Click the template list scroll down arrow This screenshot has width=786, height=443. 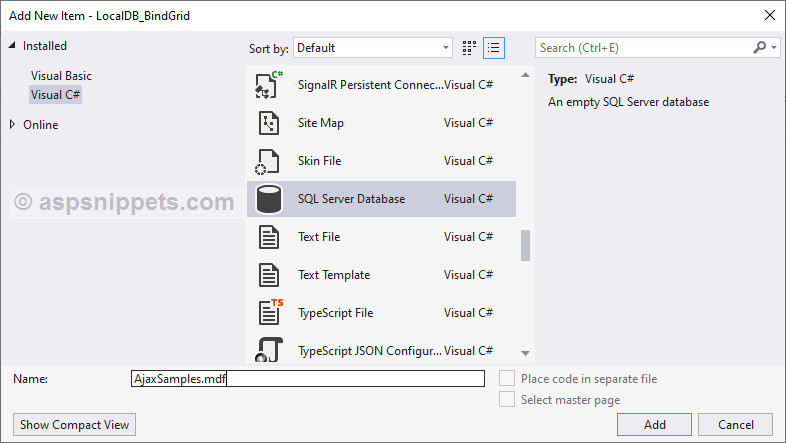(525, 353)
